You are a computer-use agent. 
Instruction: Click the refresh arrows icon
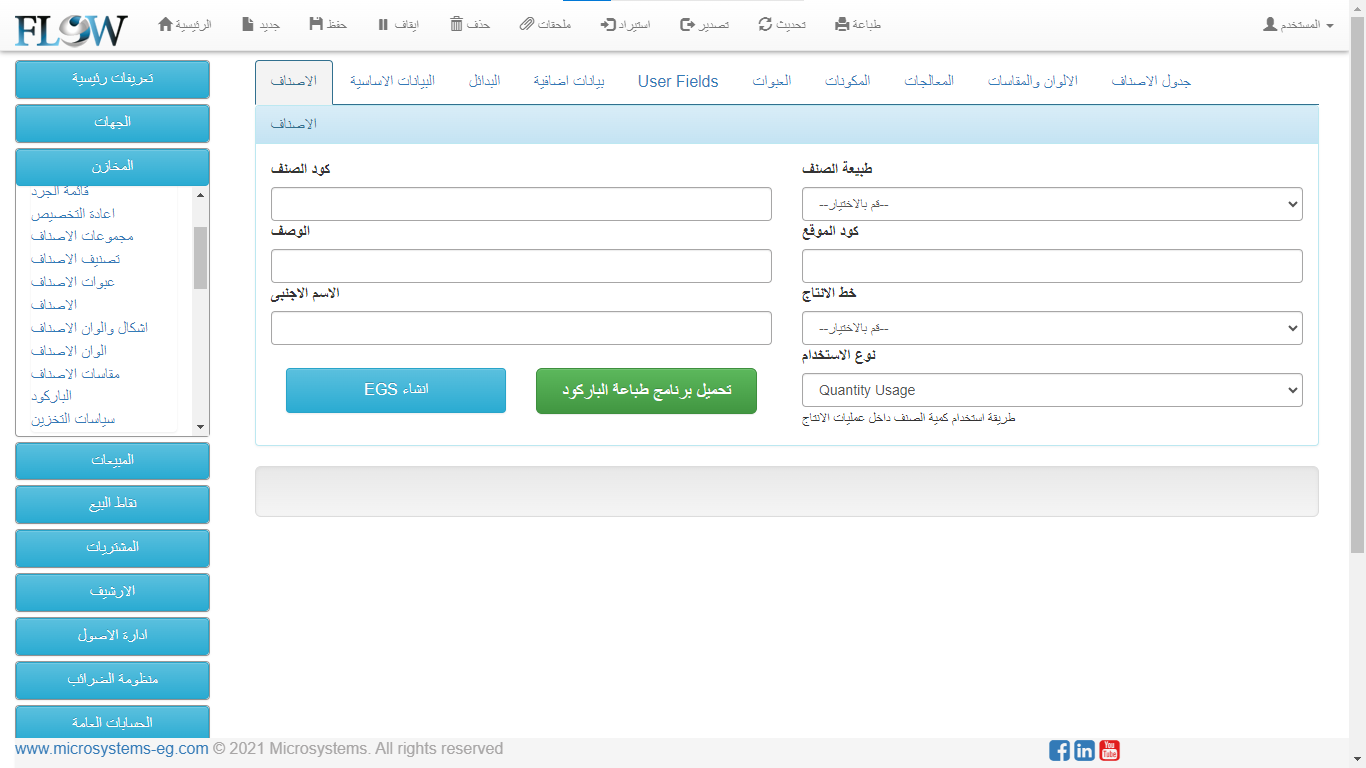[x=765, y=24]
